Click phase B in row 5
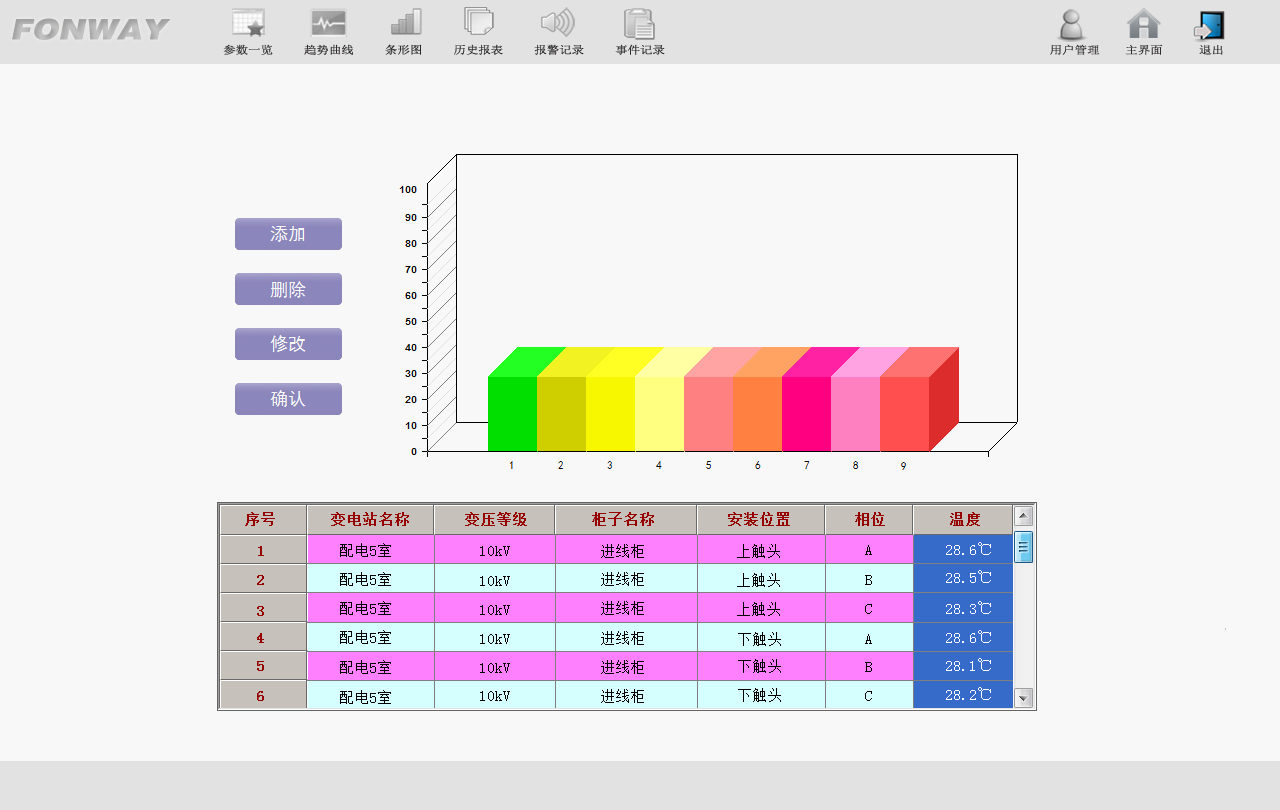This screenshot has height=810, width=1280. click(868, 667)
